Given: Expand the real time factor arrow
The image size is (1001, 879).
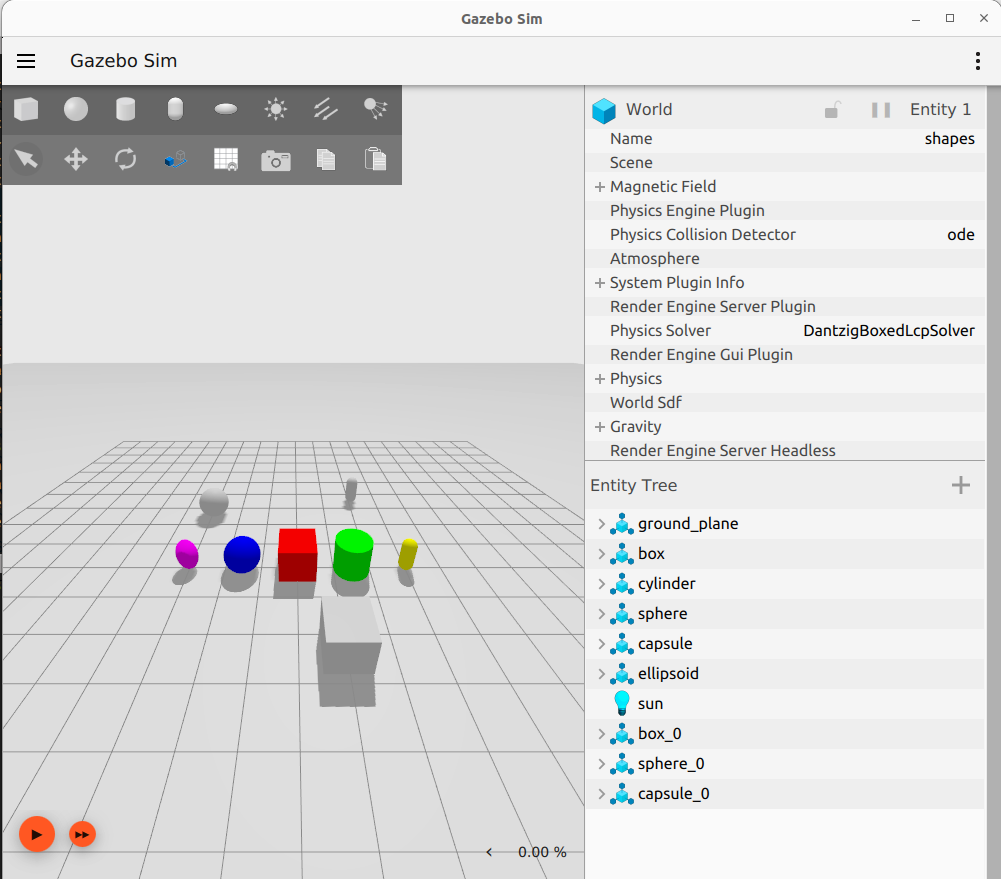Looking at the screenshot, I should (490, 852).
